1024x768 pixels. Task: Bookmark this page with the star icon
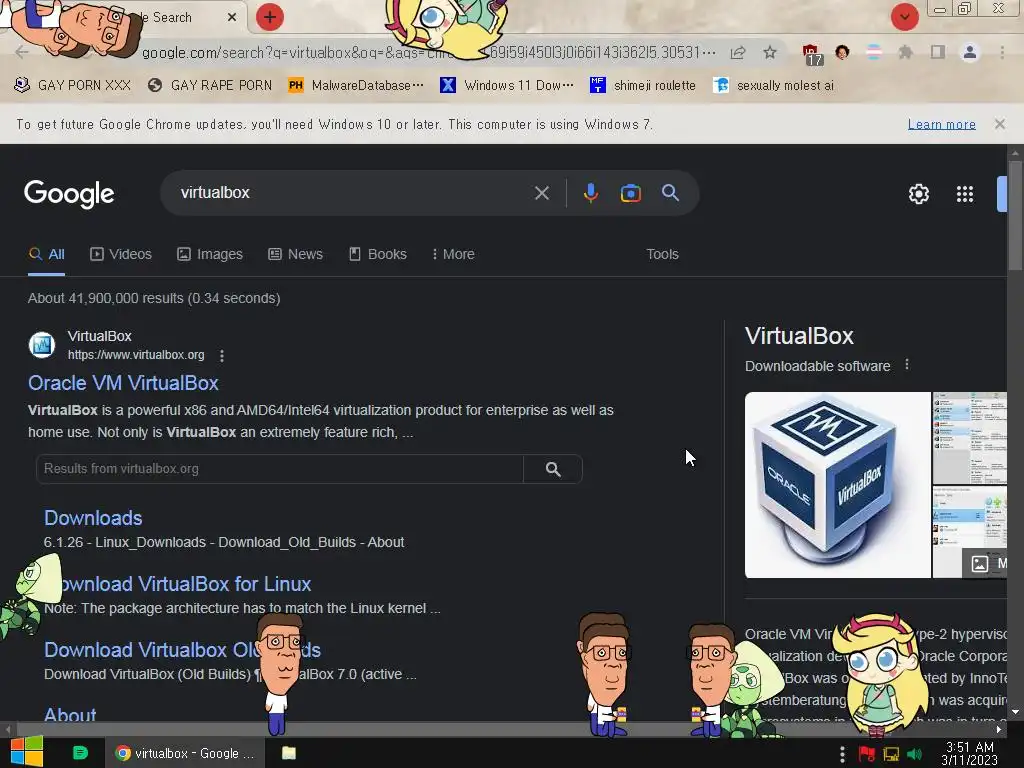(770, 52)
